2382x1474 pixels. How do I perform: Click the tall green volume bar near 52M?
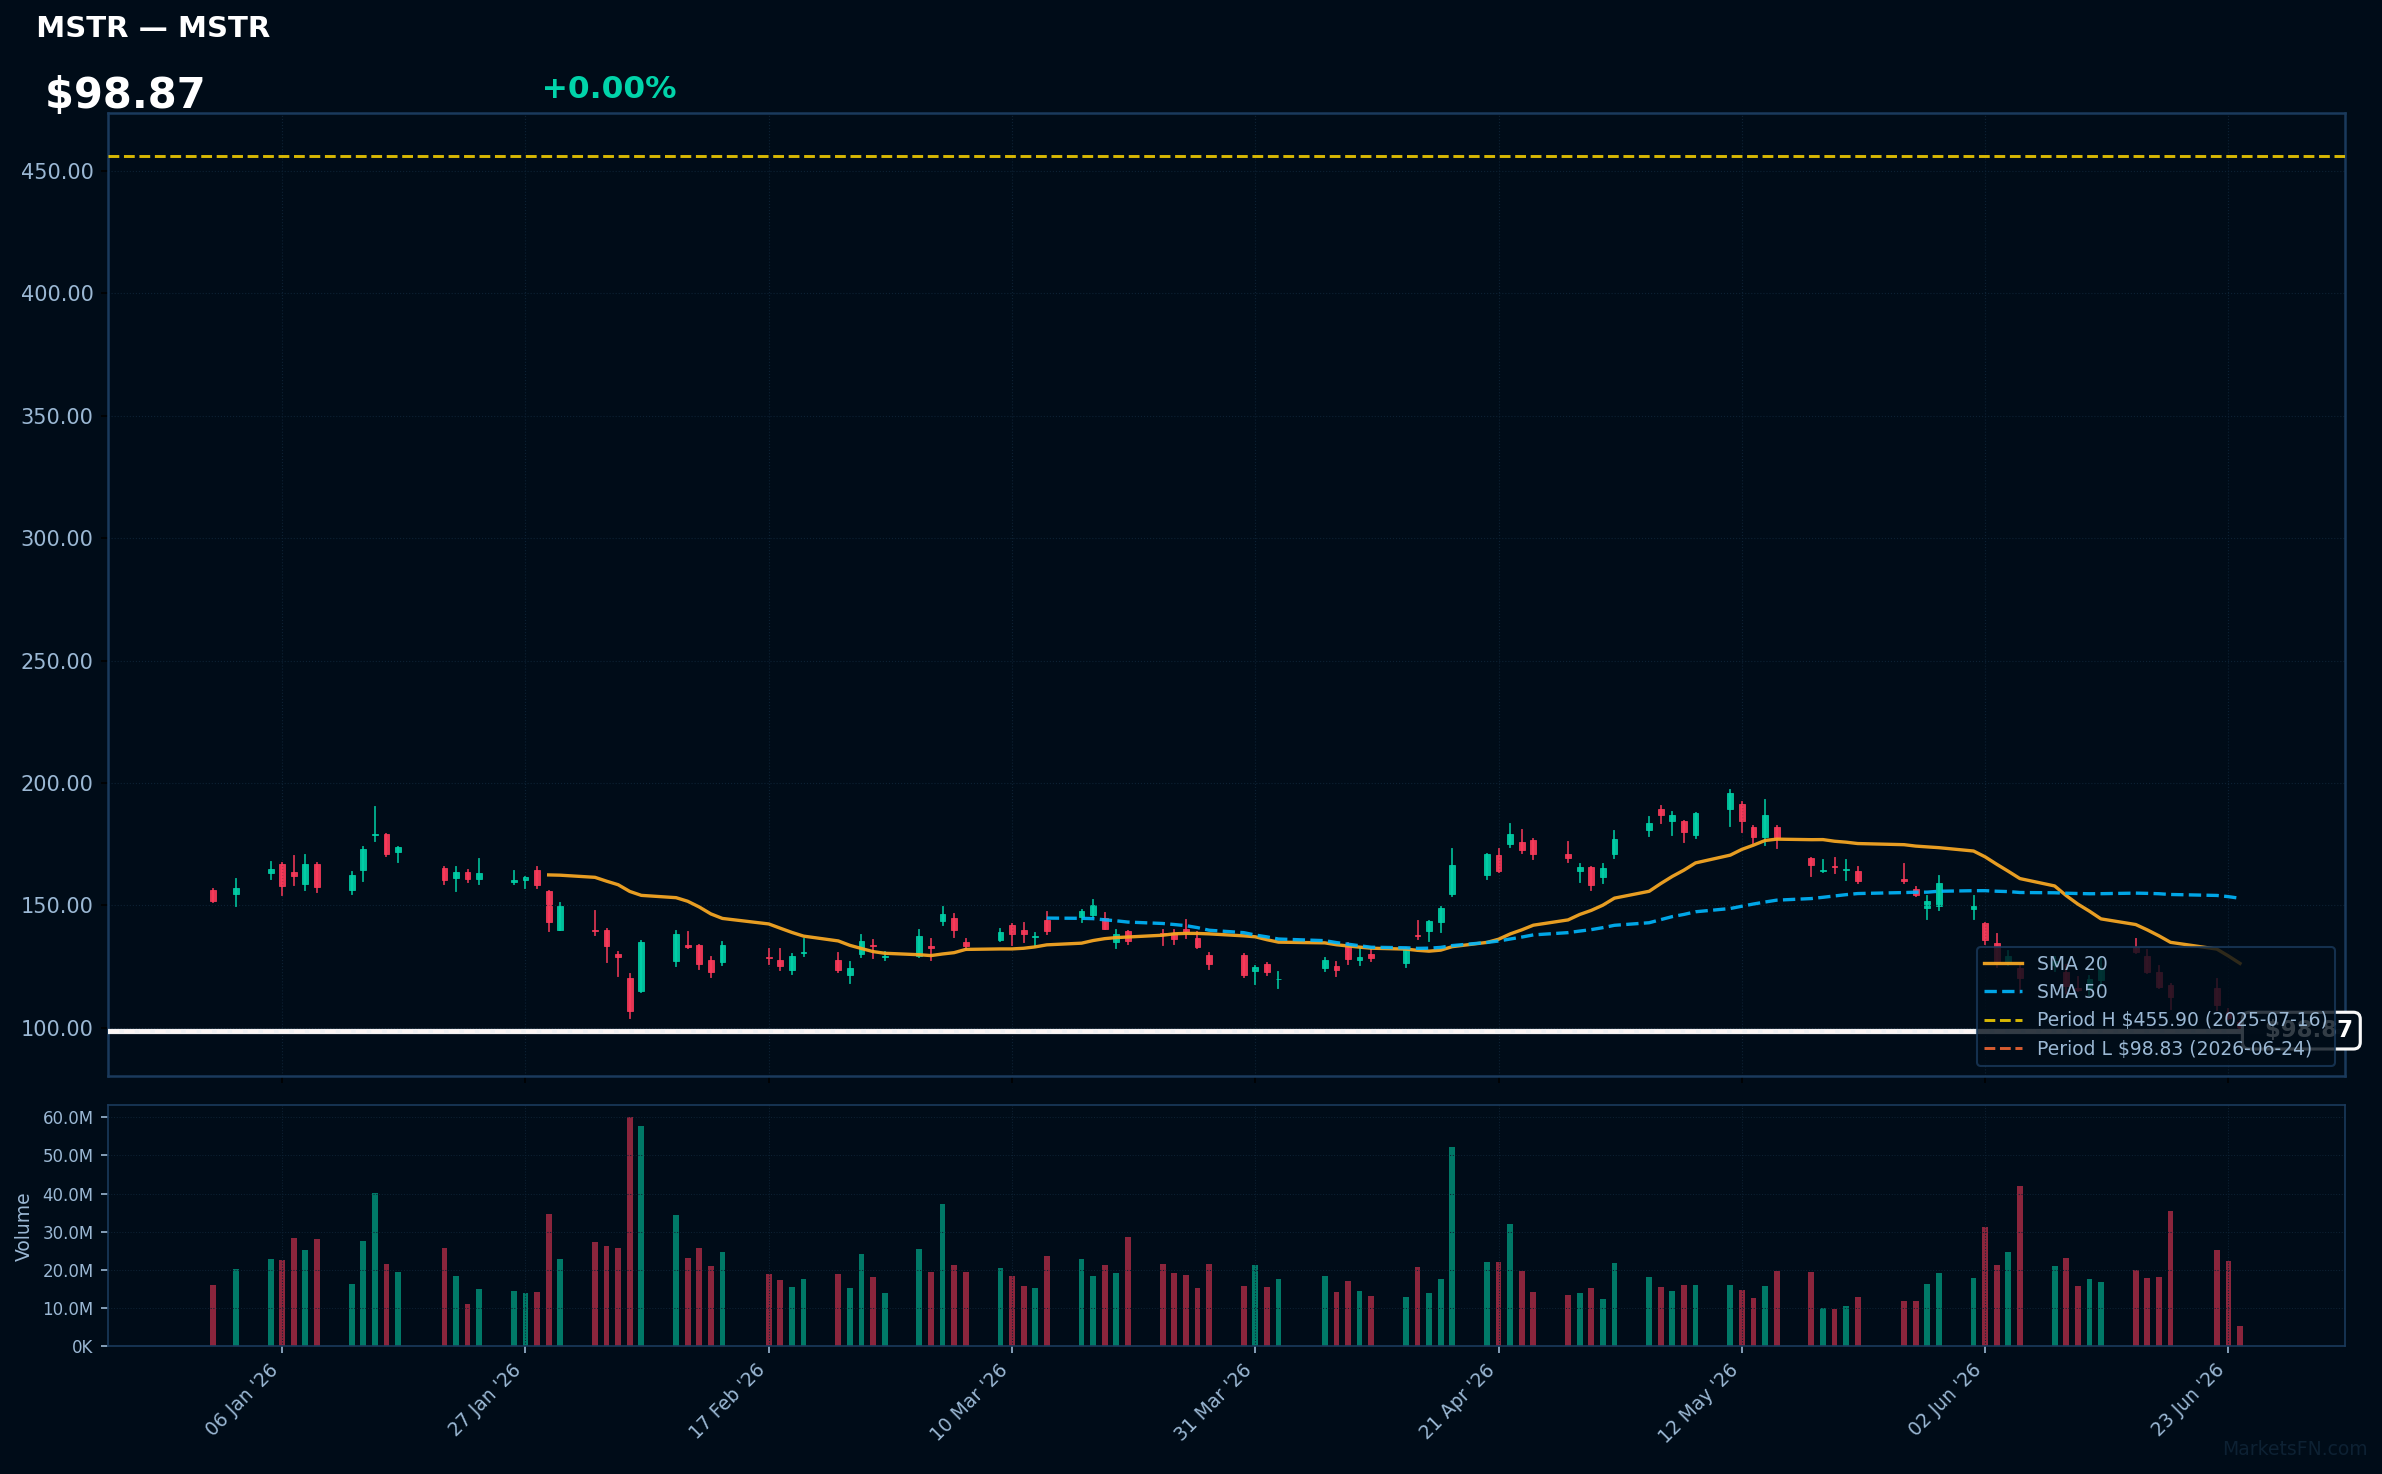1452,1247
